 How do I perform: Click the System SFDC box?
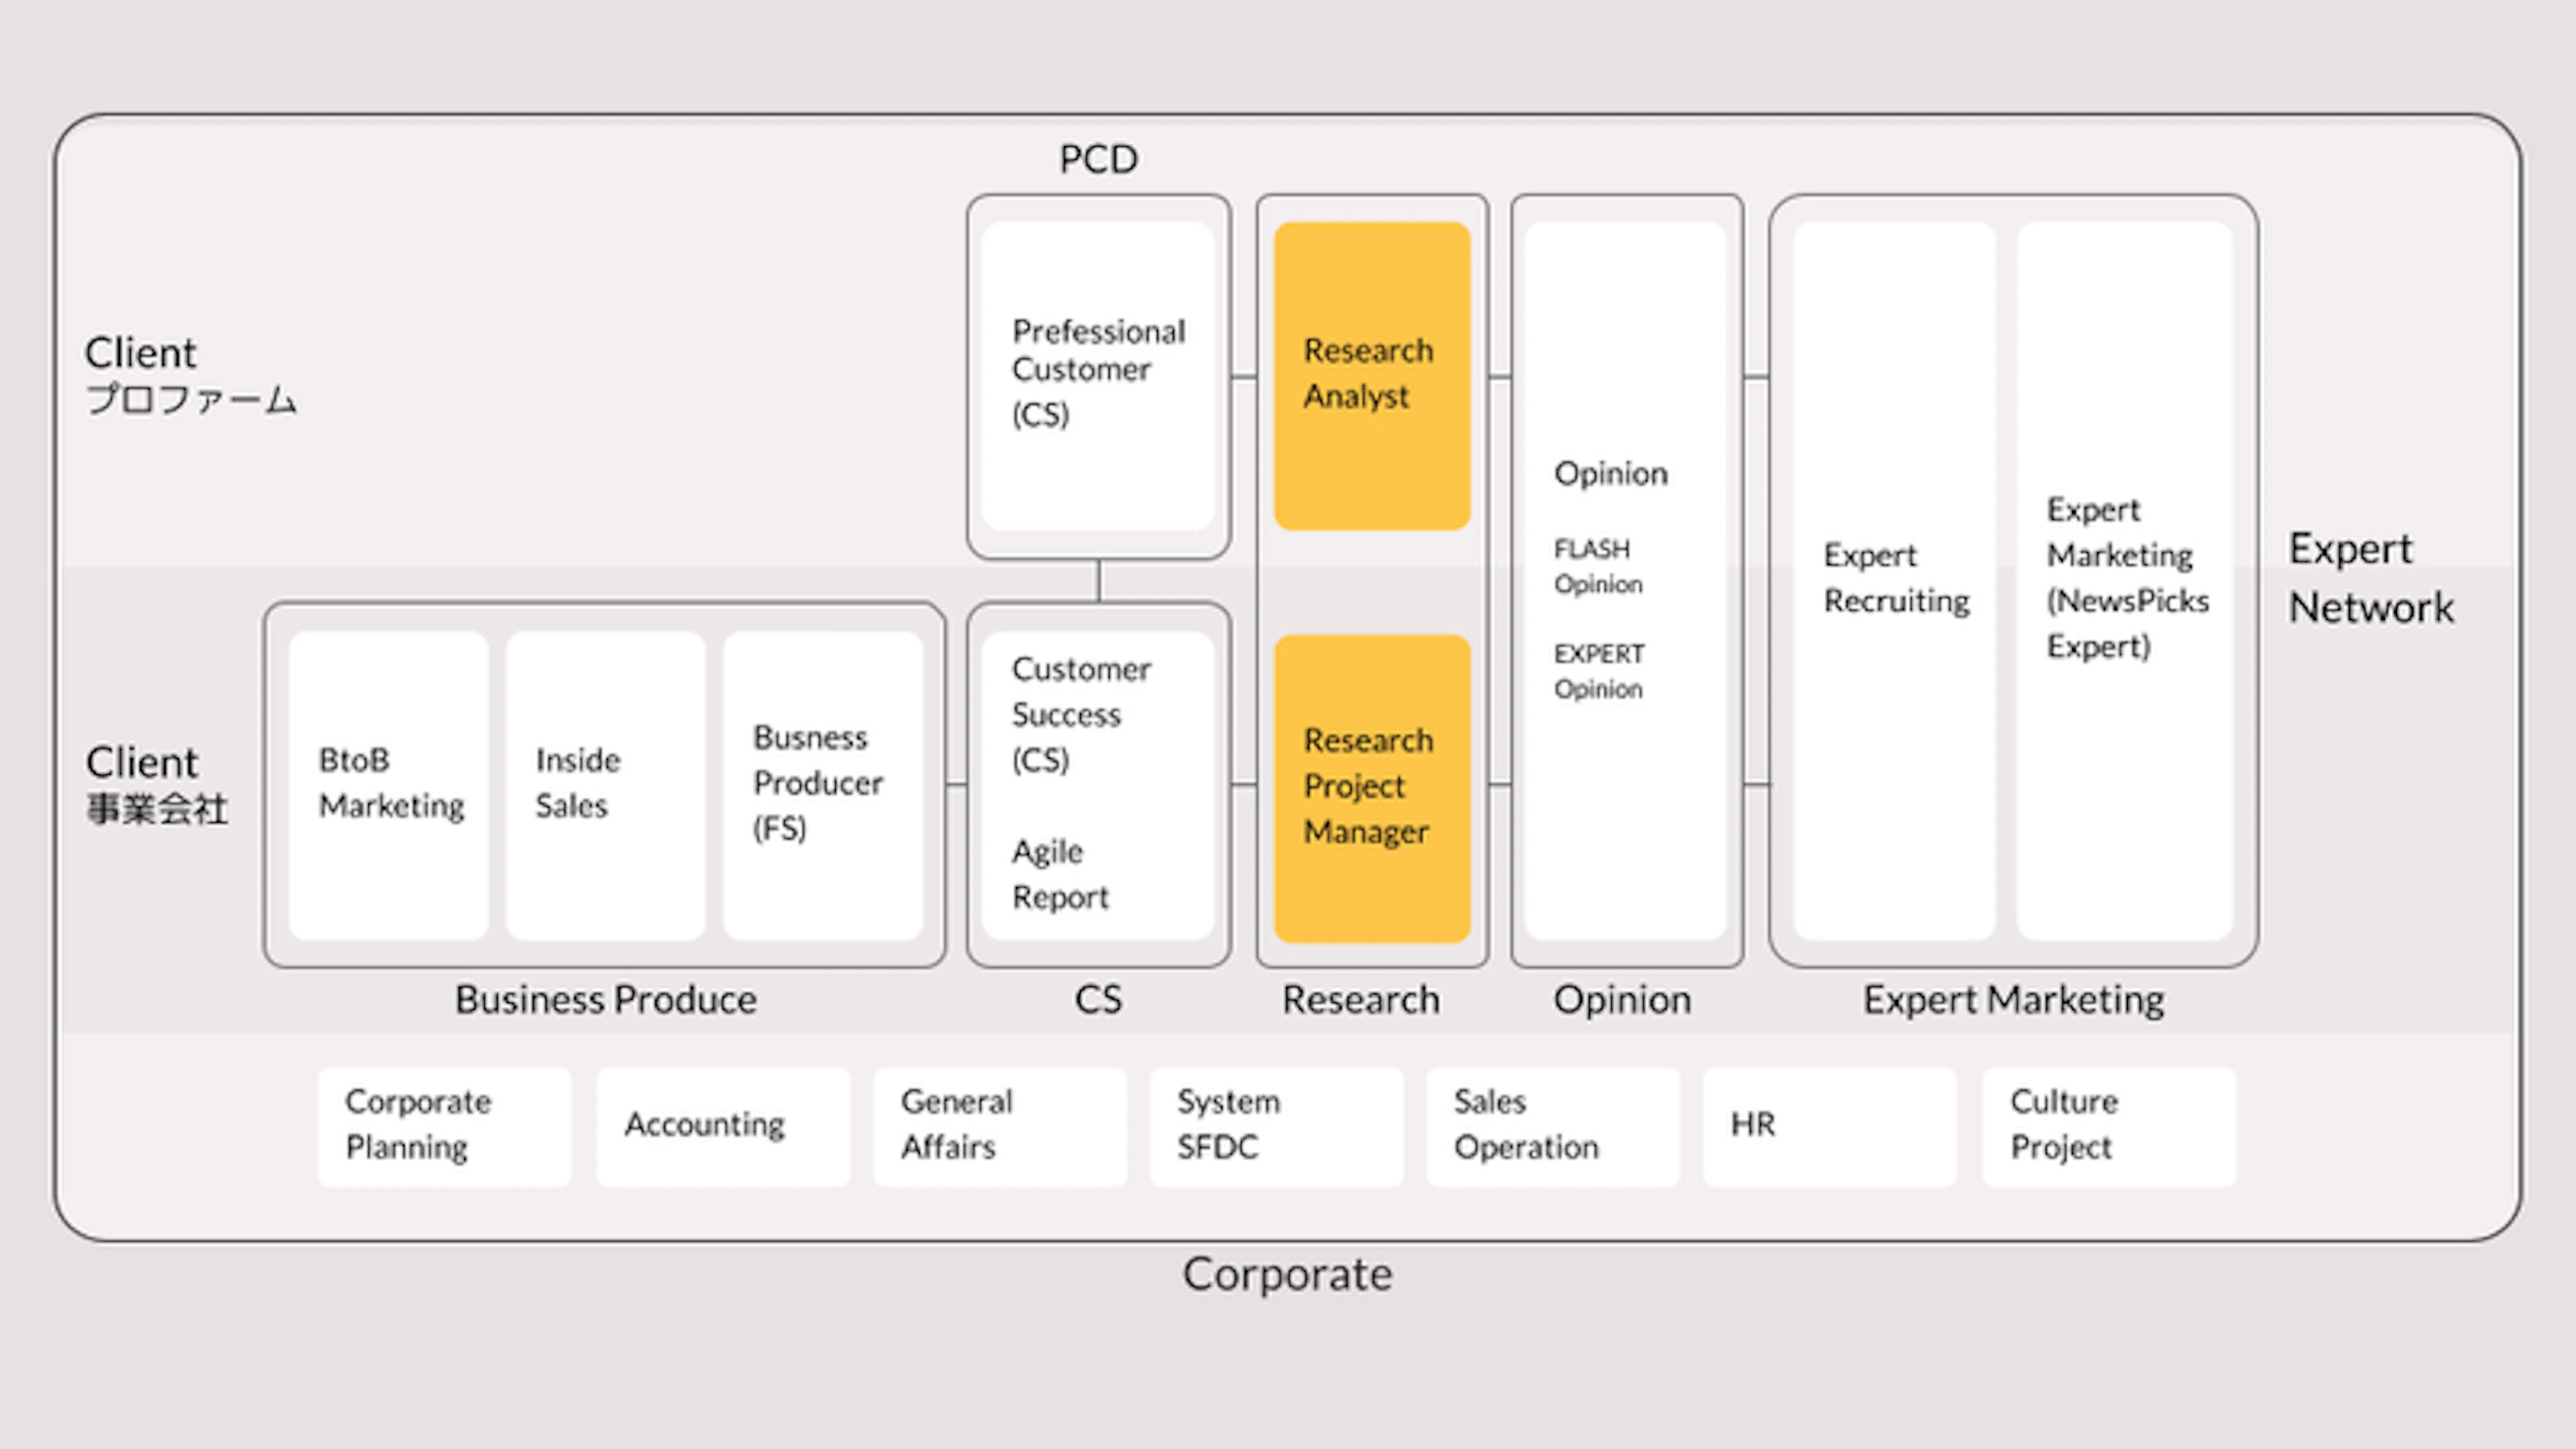tap(1277, 1126)
